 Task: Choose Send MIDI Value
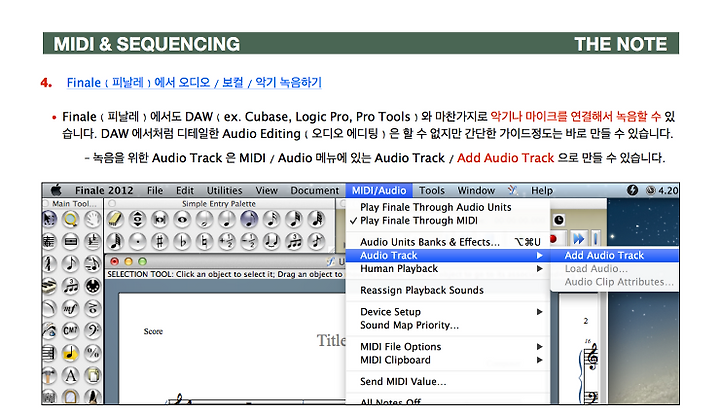coord(448,381)
